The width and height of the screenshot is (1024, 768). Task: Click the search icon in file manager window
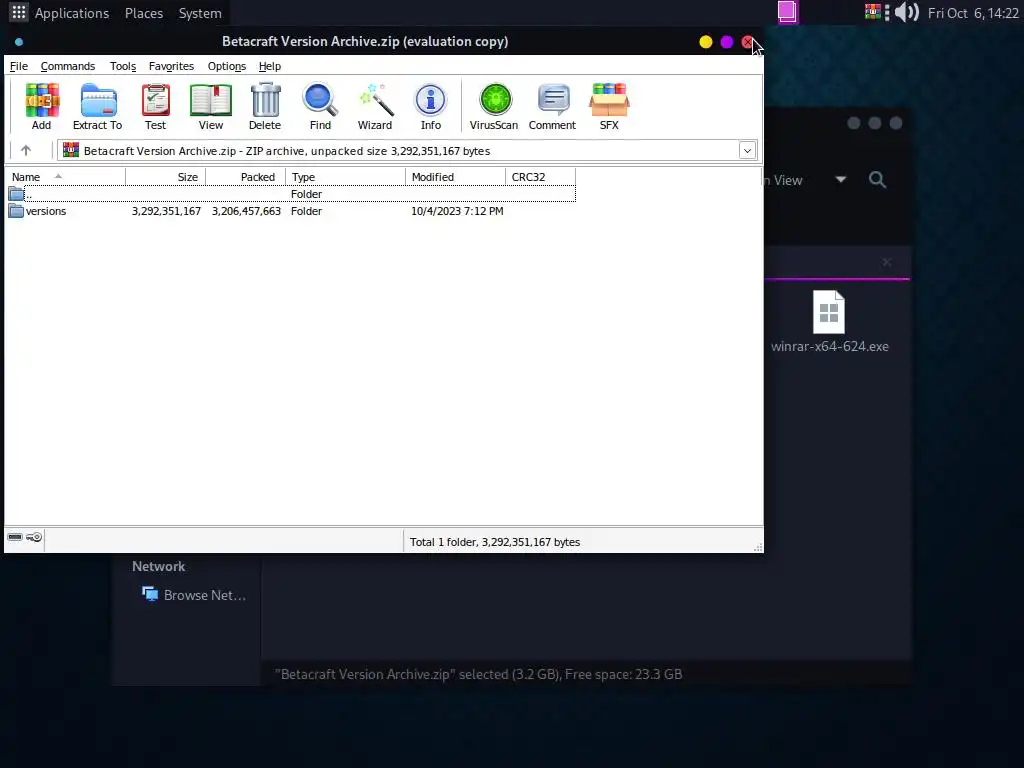878,180
